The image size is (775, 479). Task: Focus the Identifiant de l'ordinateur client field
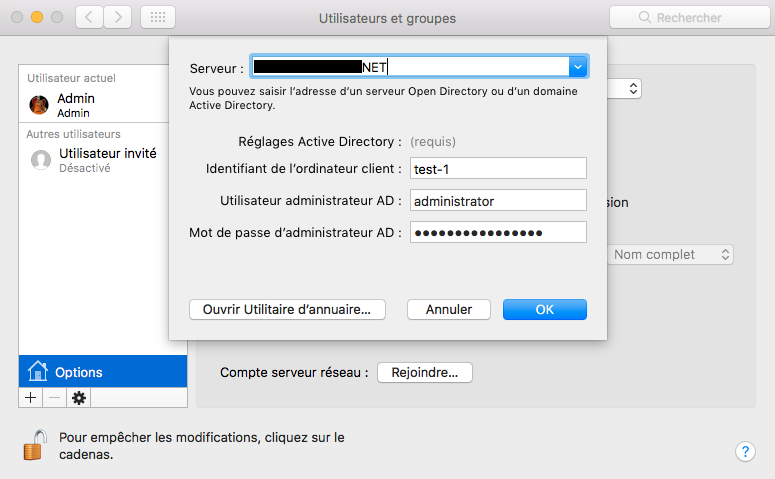coord(498,169)
